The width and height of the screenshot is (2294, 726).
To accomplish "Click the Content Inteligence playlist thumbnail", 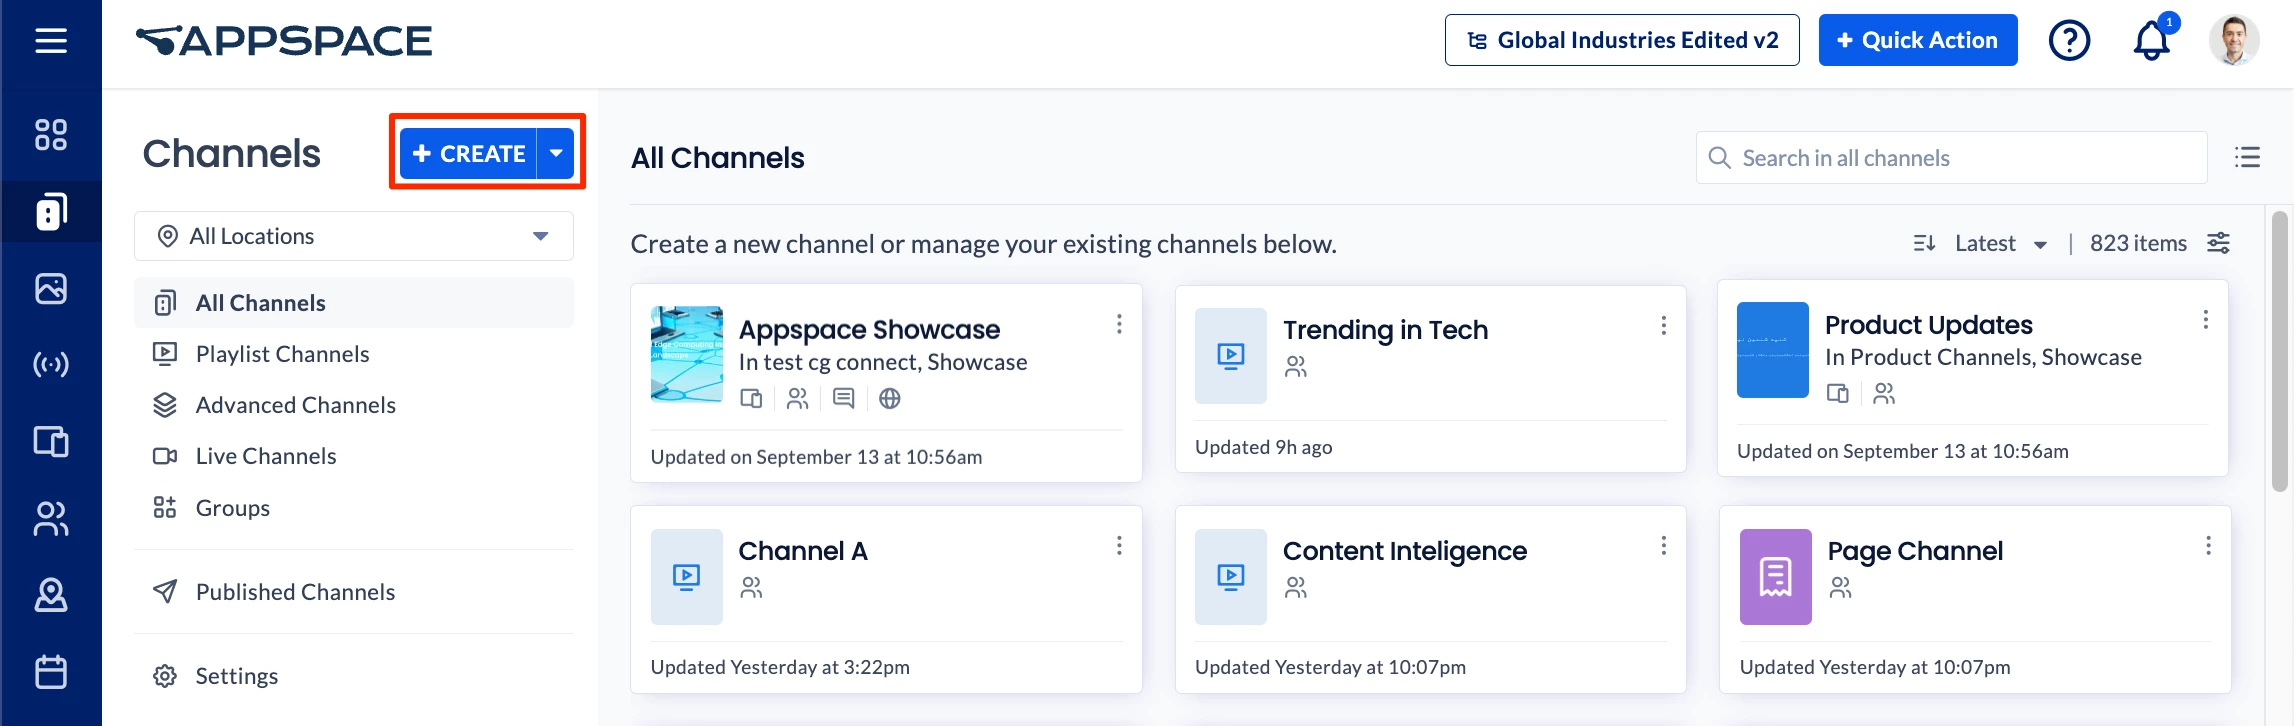I will click(x=1230, y=577).
